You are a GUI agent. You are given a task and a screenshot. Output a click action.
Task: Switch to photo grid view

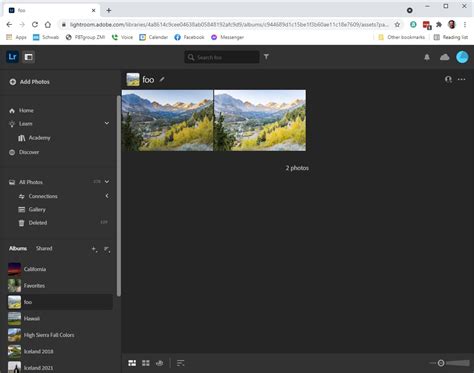pos(132,363)
